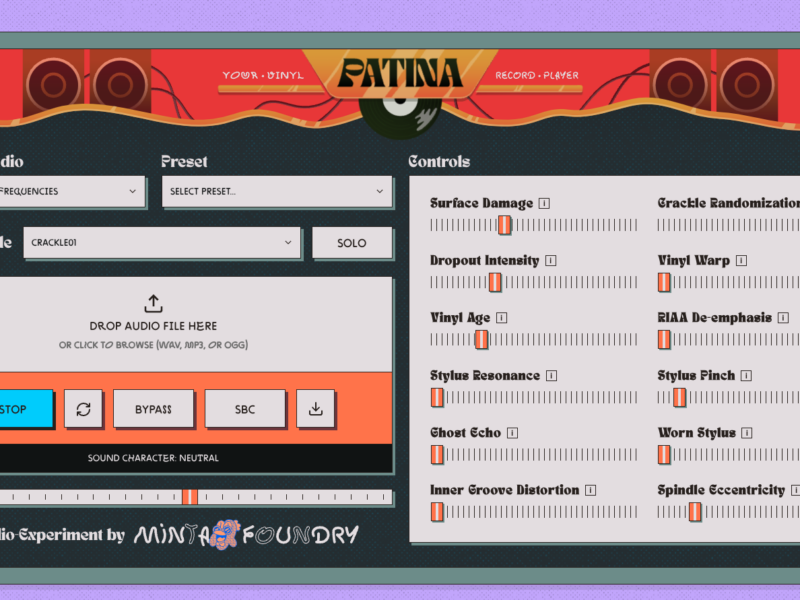Screen dimensions: 800x600
Task: Show Stylus Resonance info tooltip icon
Action: click(552, 376)
